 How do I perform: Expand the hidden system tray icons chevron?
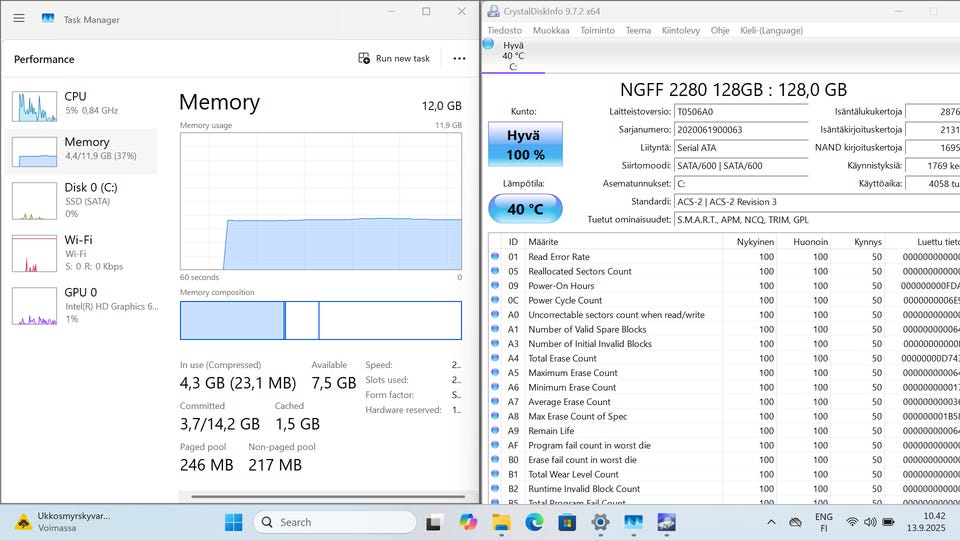click(x=771, y=522)
